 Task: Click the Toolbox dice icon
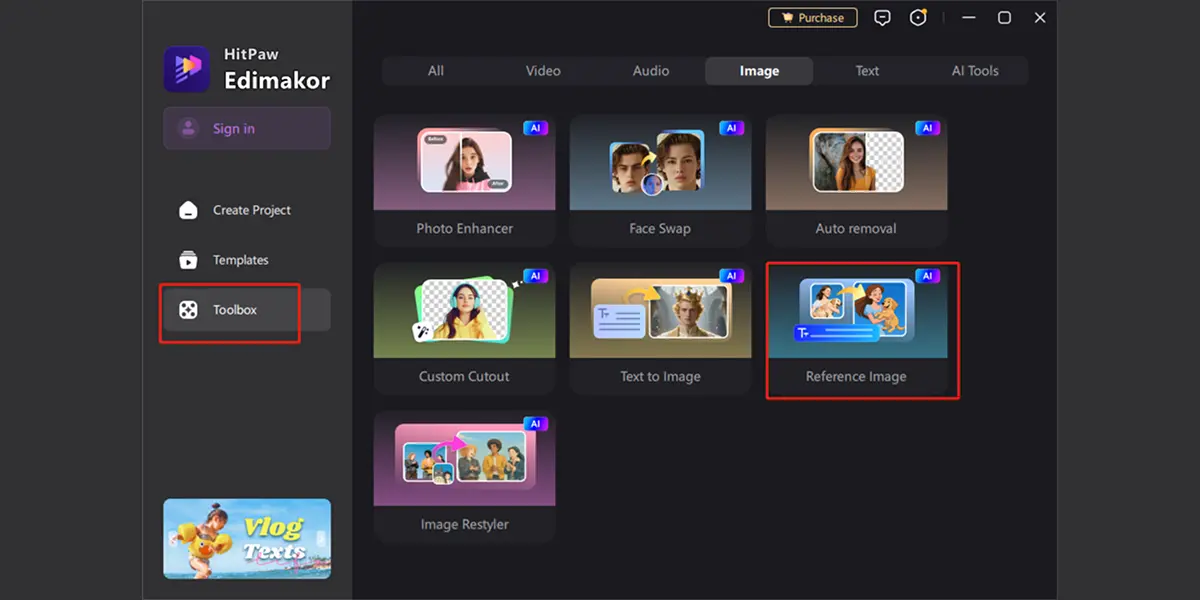(188, 310)
